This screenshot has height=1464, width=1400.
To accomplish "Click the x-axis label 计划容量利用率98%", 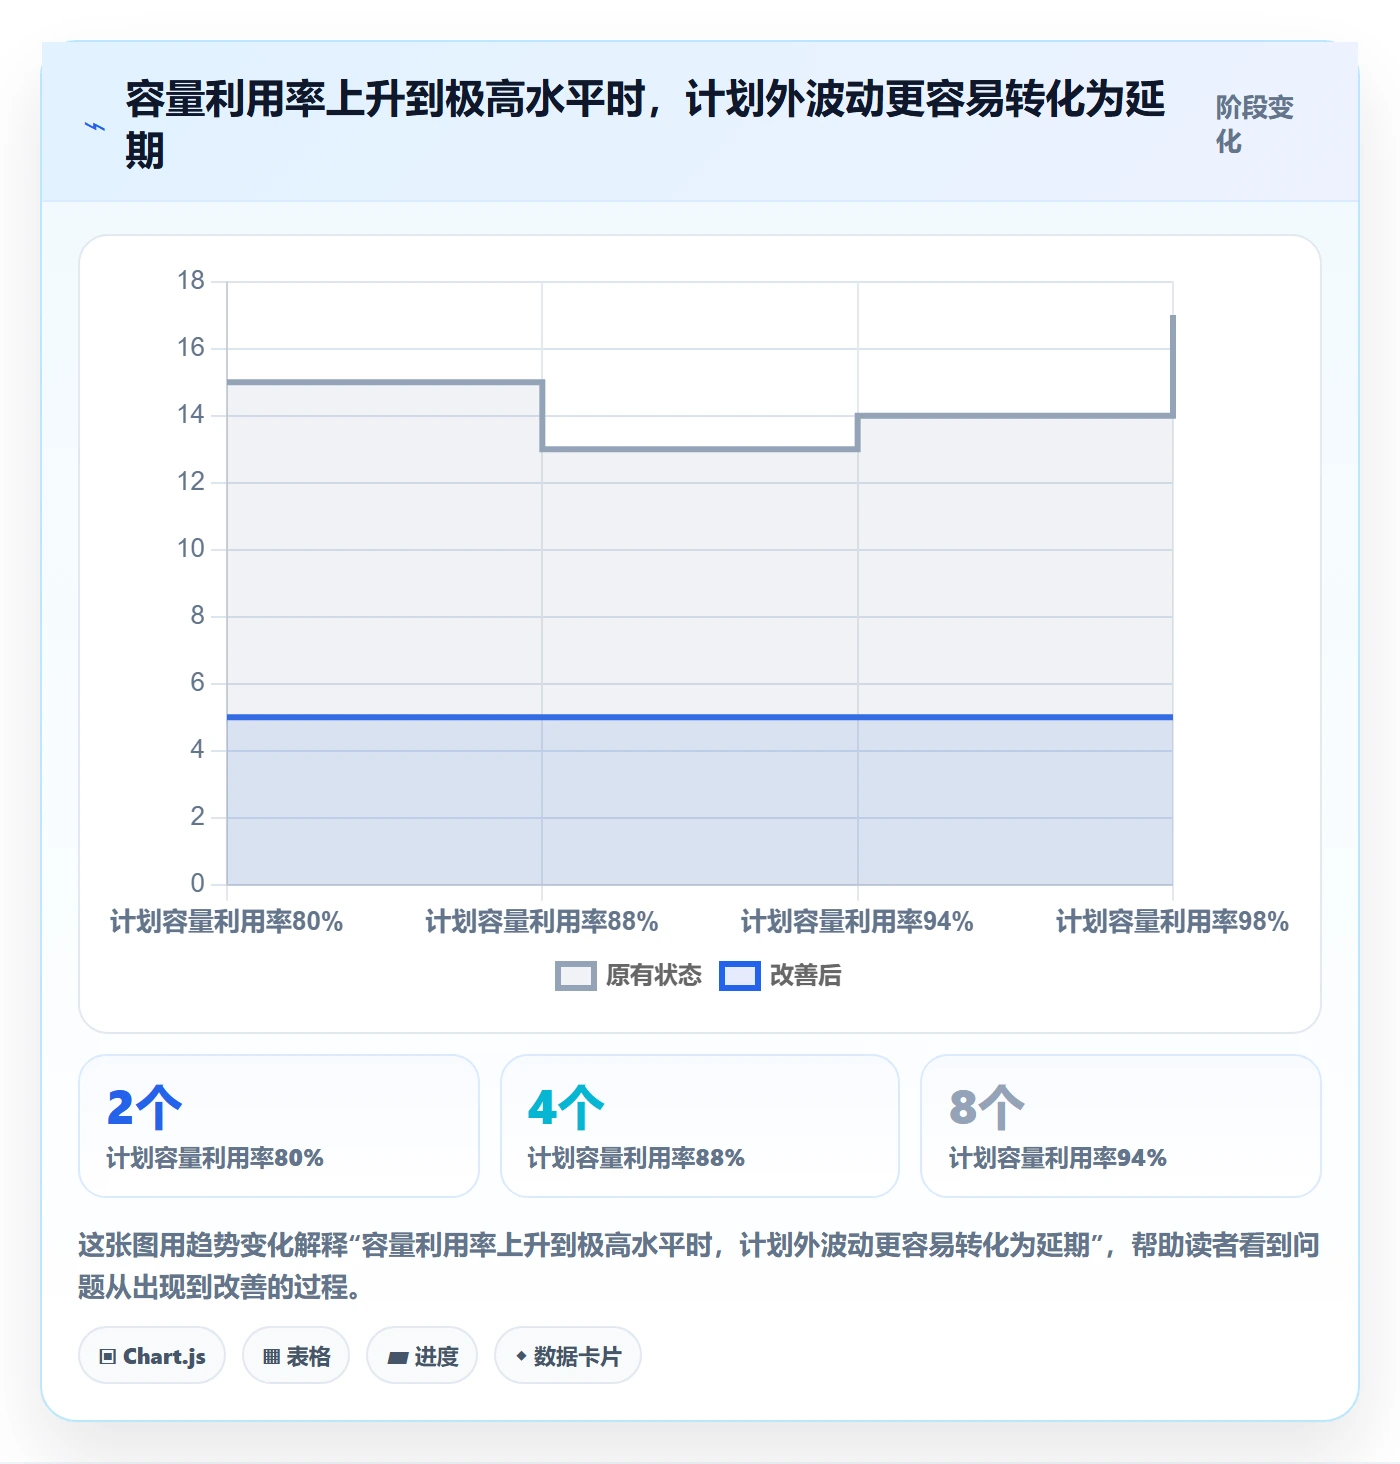I will (x=1172, y=922).
